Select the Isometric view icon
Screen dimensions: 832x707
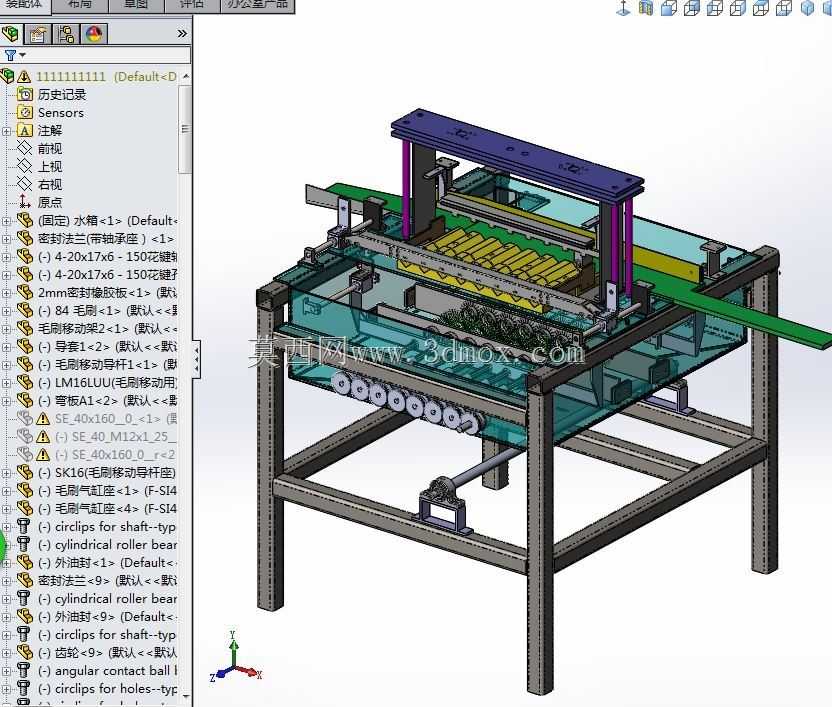pyautogui.click(x=807, y=7)
